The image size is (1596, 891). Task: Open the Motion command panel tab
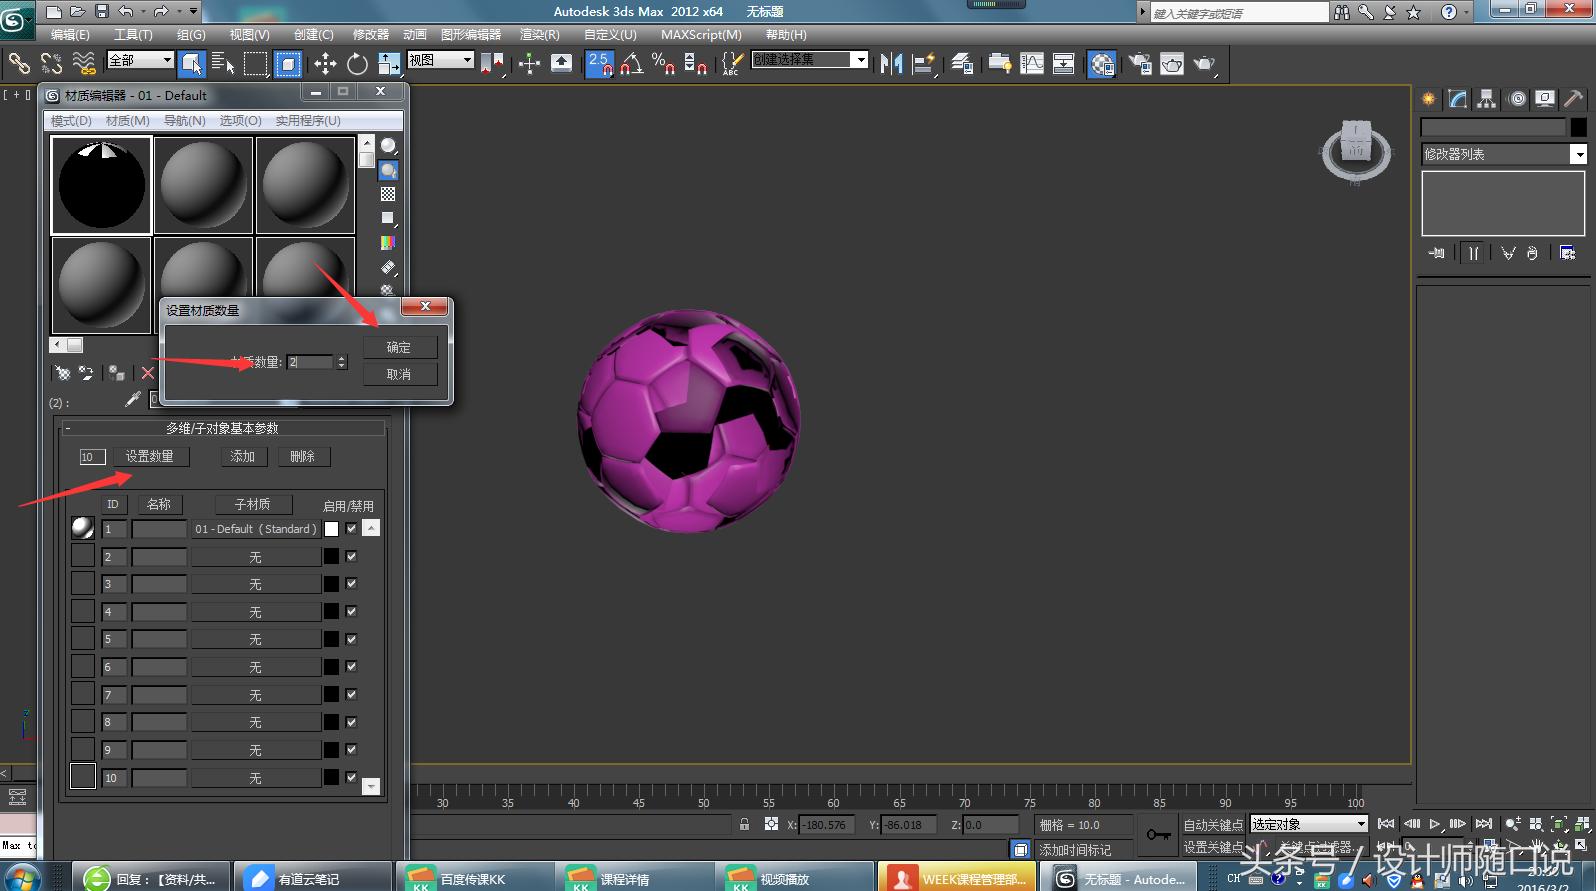click(x=1517, y=98)
